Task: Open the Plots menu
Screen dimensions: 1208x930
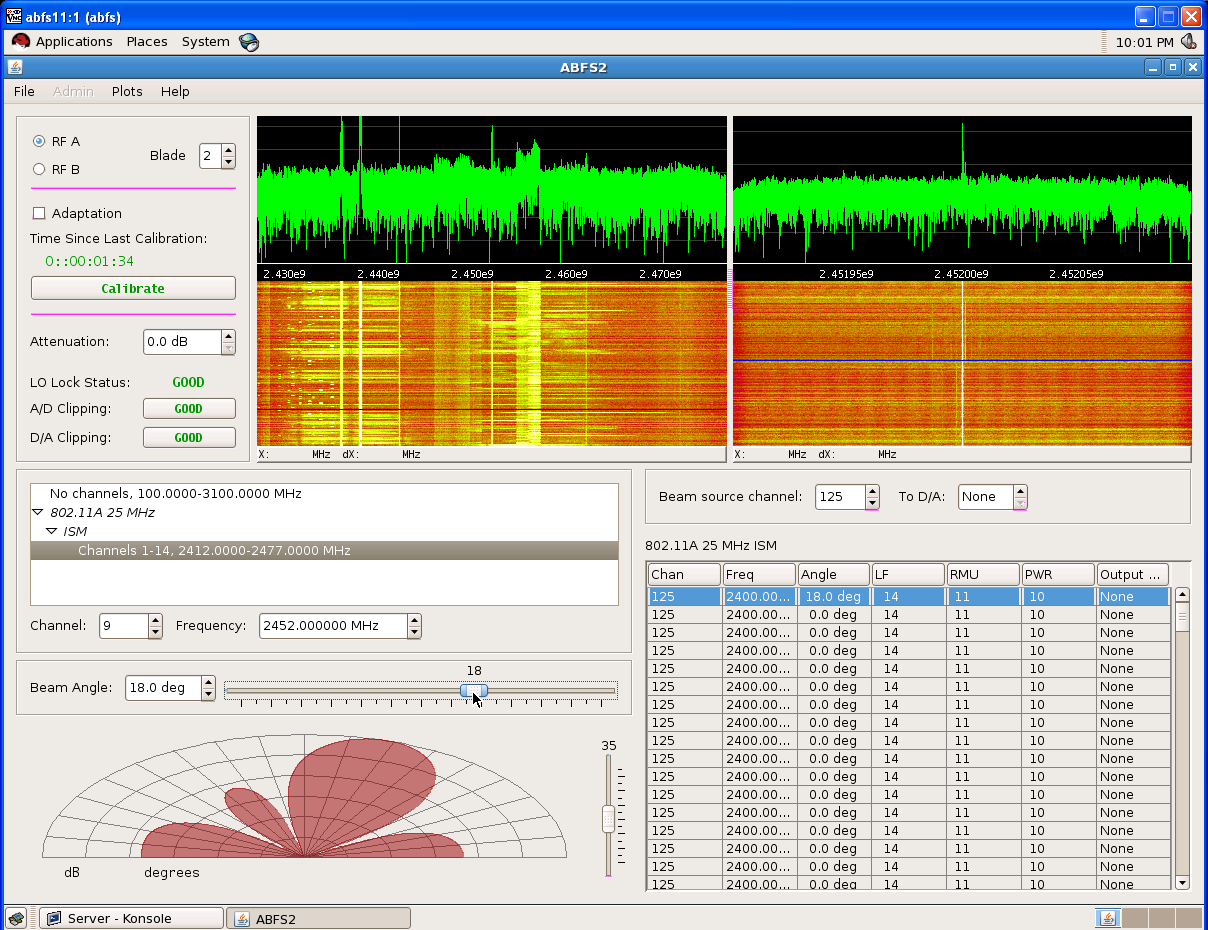Action: coord(127,91)
